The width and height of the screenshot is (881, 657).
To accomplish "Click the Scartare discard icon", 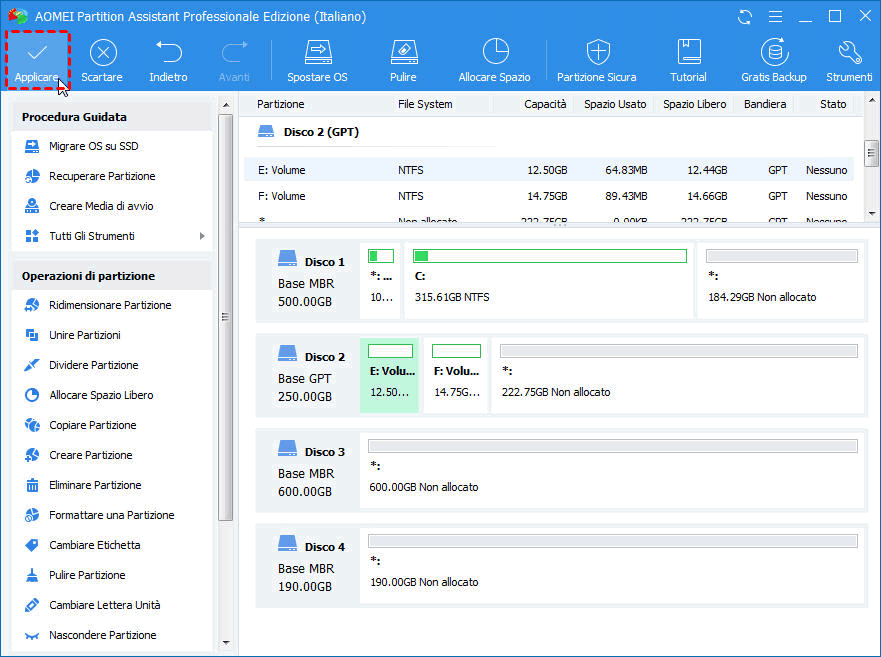I will pyautogui.click(x=102, y=52).
